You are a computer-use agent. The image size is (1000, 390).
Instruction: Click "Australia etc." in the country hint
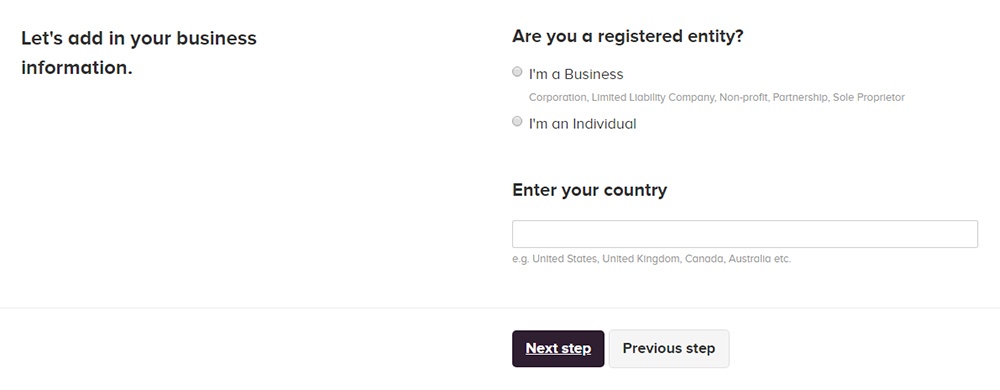(x=760, y=259)
